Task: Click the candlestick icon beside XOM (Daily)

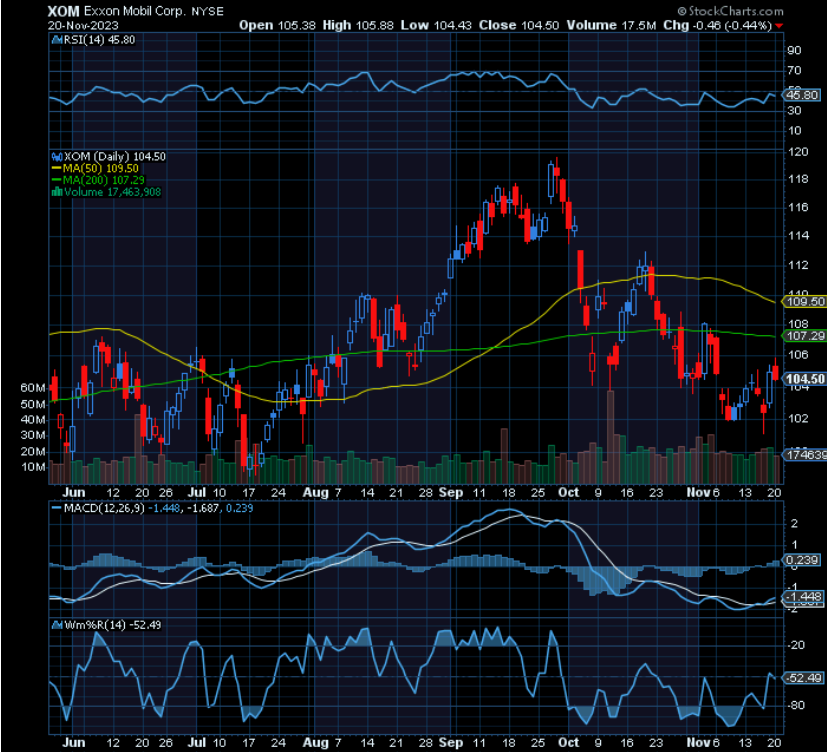Action: coord(58,156)
